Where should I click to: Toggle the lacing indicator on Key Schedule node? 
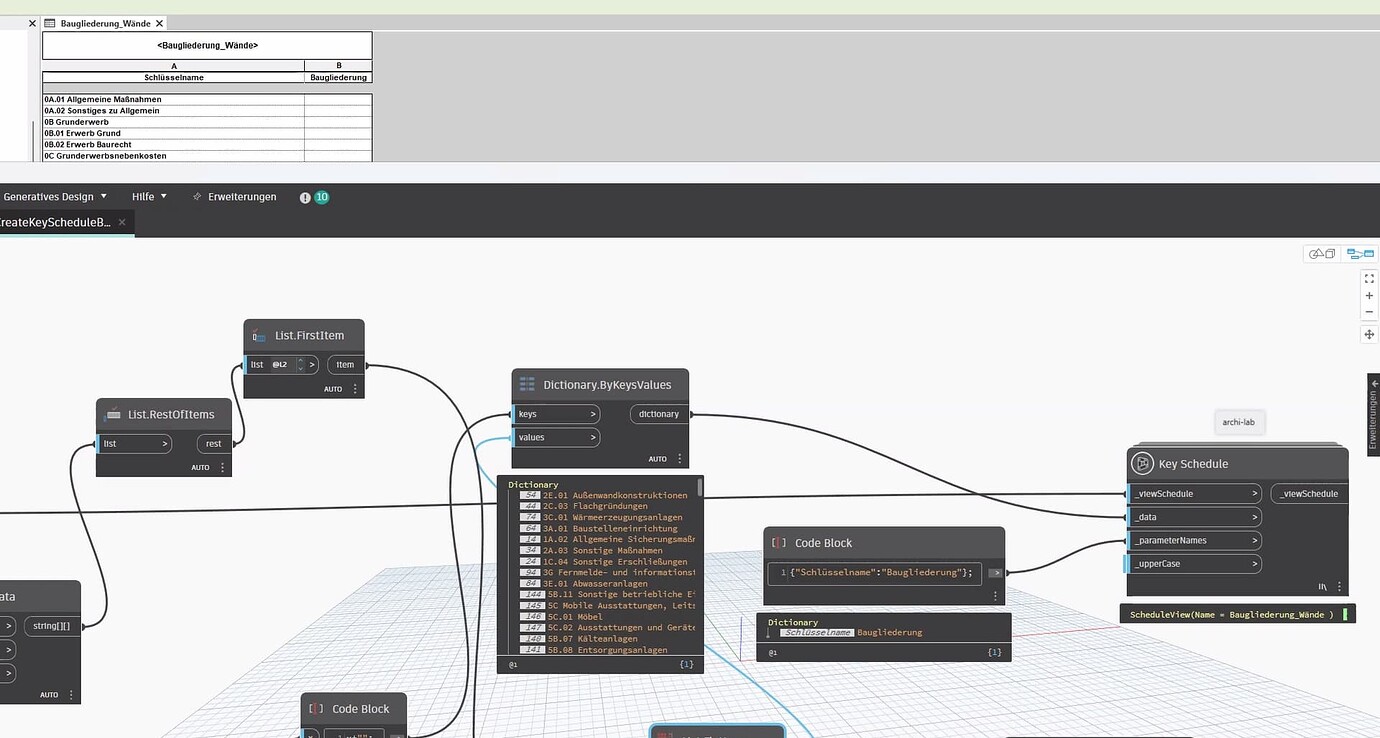[x=1322, y=586]
